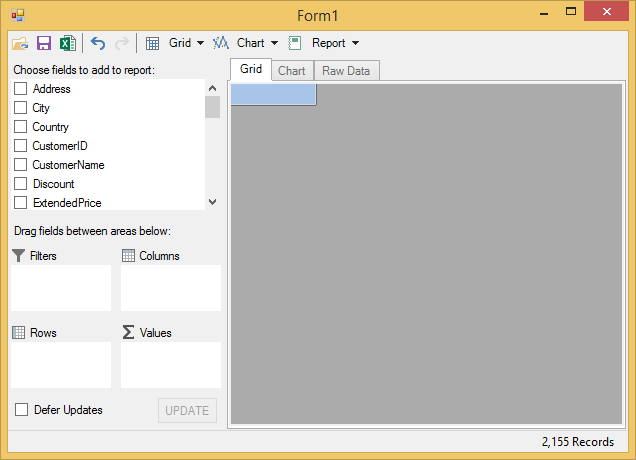The image size is (636, 460).
Task: Expand the Report dropdown arrow
Action: click(x=355, y=43)
